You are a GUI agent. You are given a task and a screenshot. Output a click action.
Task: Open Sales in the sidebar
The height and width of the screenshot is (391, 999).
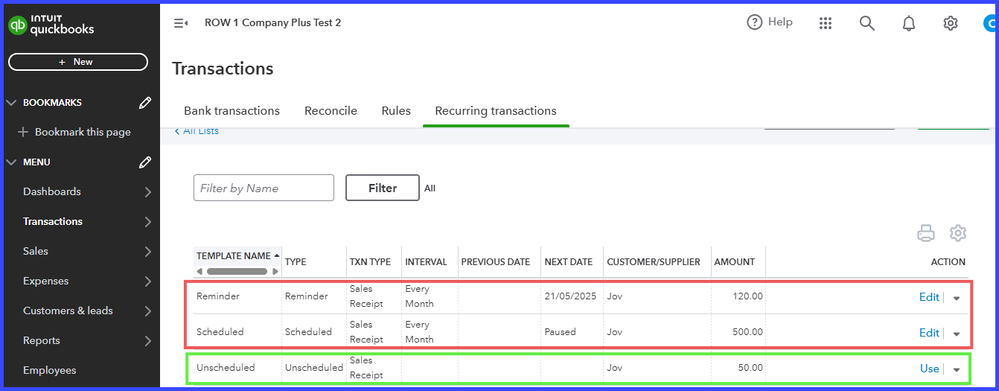(x=36, y=251)
